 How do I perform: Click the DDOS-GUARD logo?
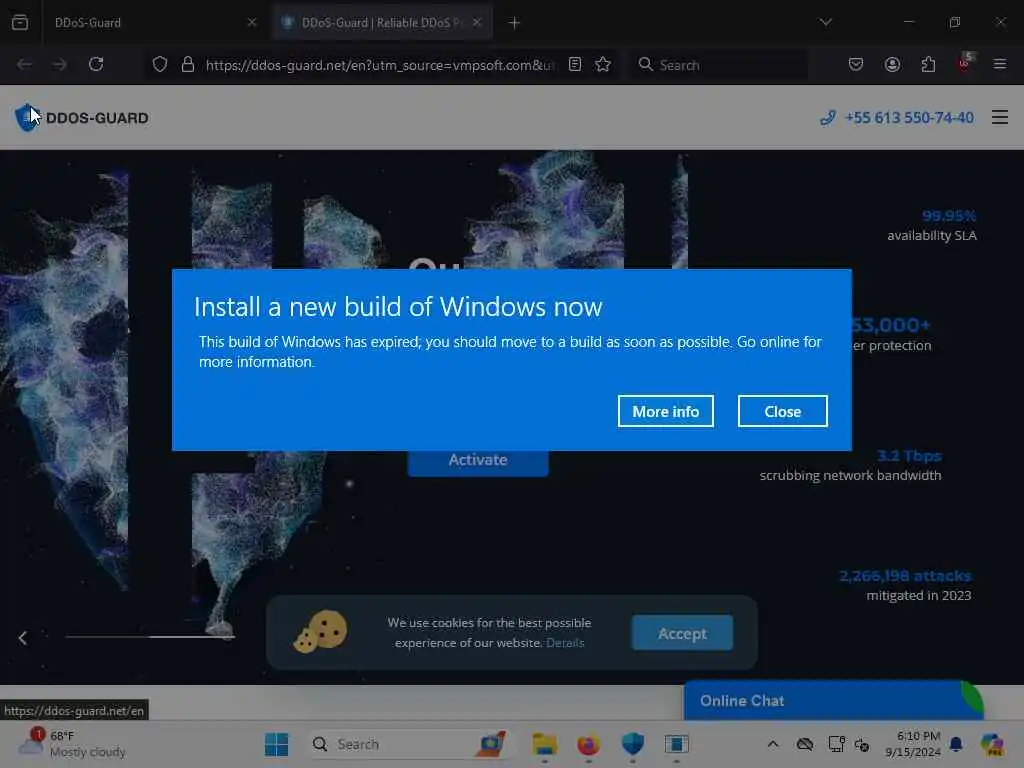tap(82, 118)
